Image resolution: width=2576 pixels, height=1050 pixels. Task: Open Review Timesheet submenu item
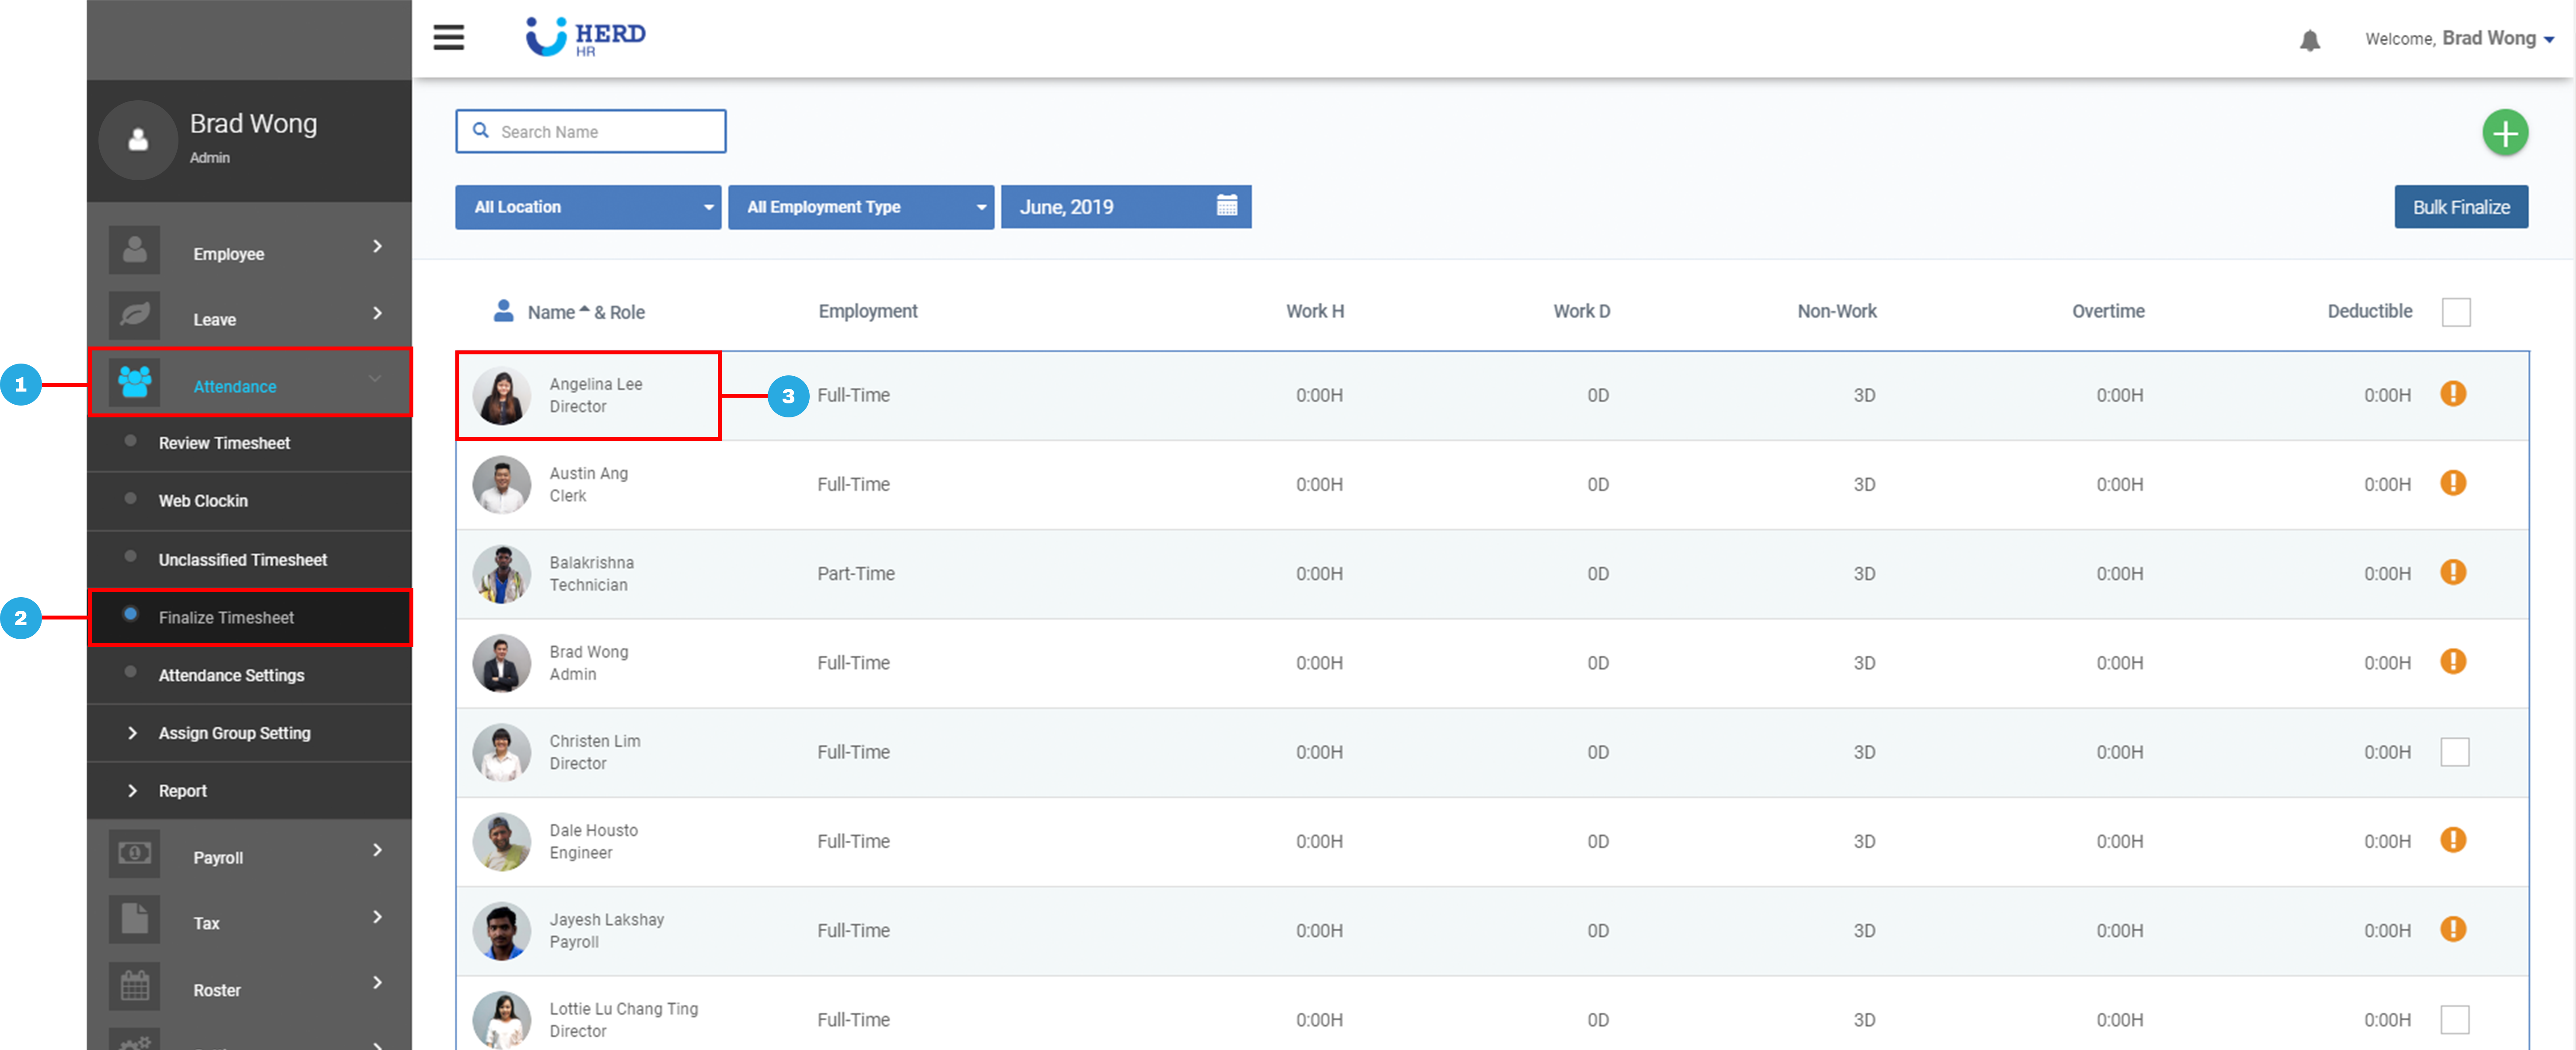(x=224, y=443)
